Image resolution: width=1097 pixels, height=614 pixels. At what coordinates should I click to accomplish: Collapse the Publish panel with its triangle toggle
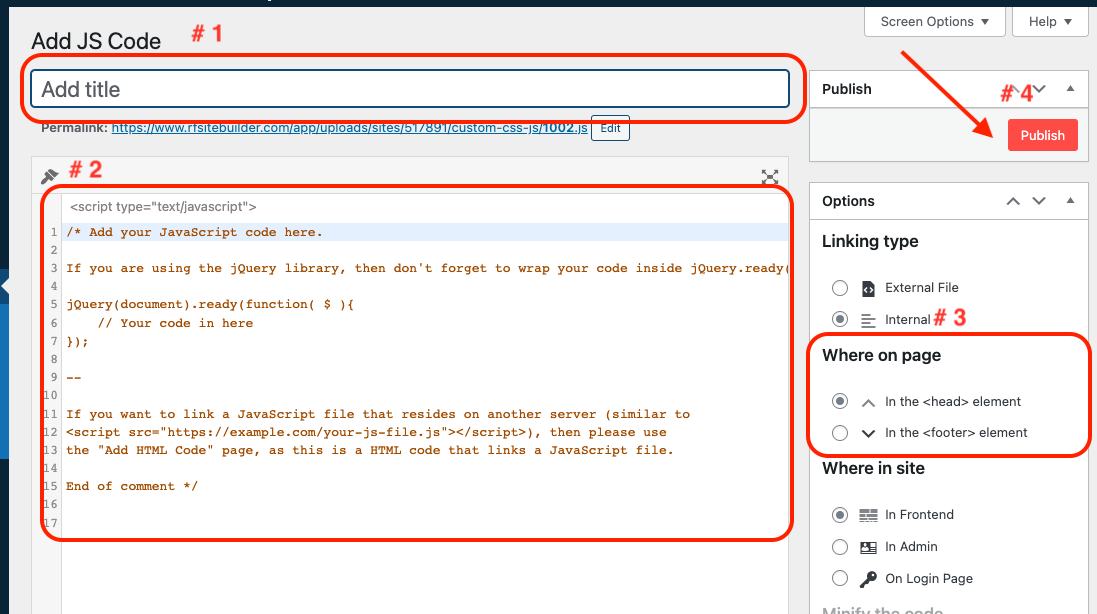[1070, 88]
